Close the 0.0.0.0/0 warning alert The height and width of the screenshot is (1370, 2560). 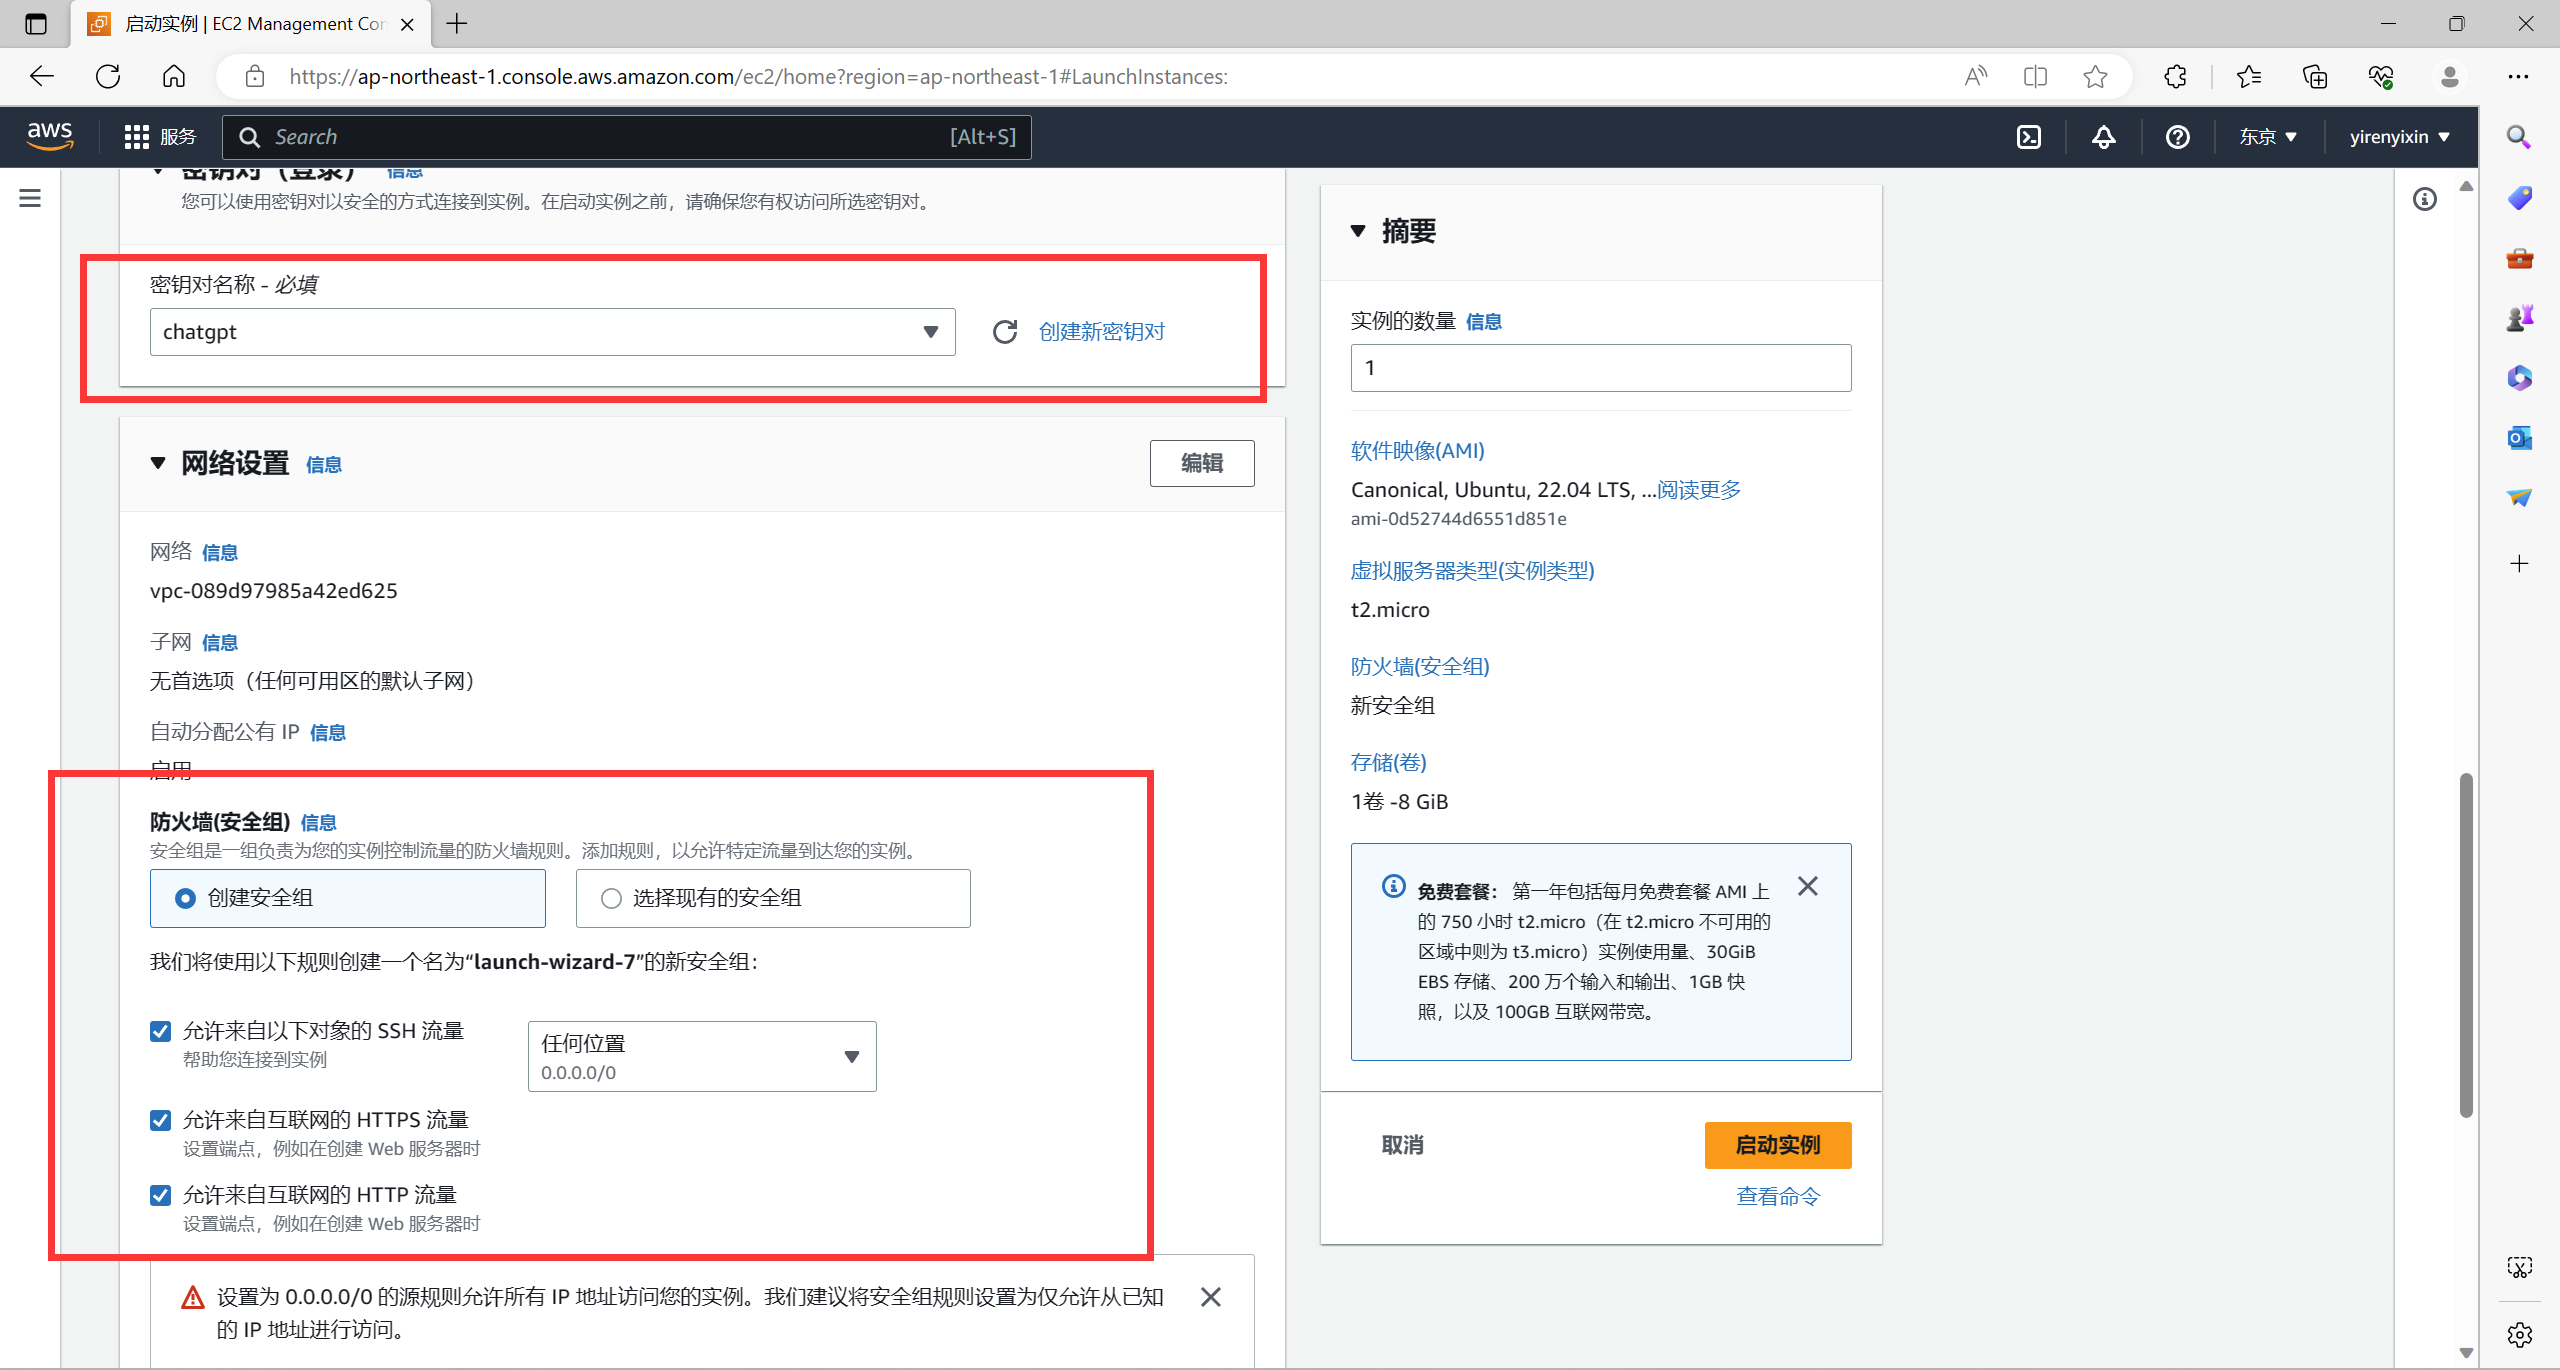pos(1211,1297)
